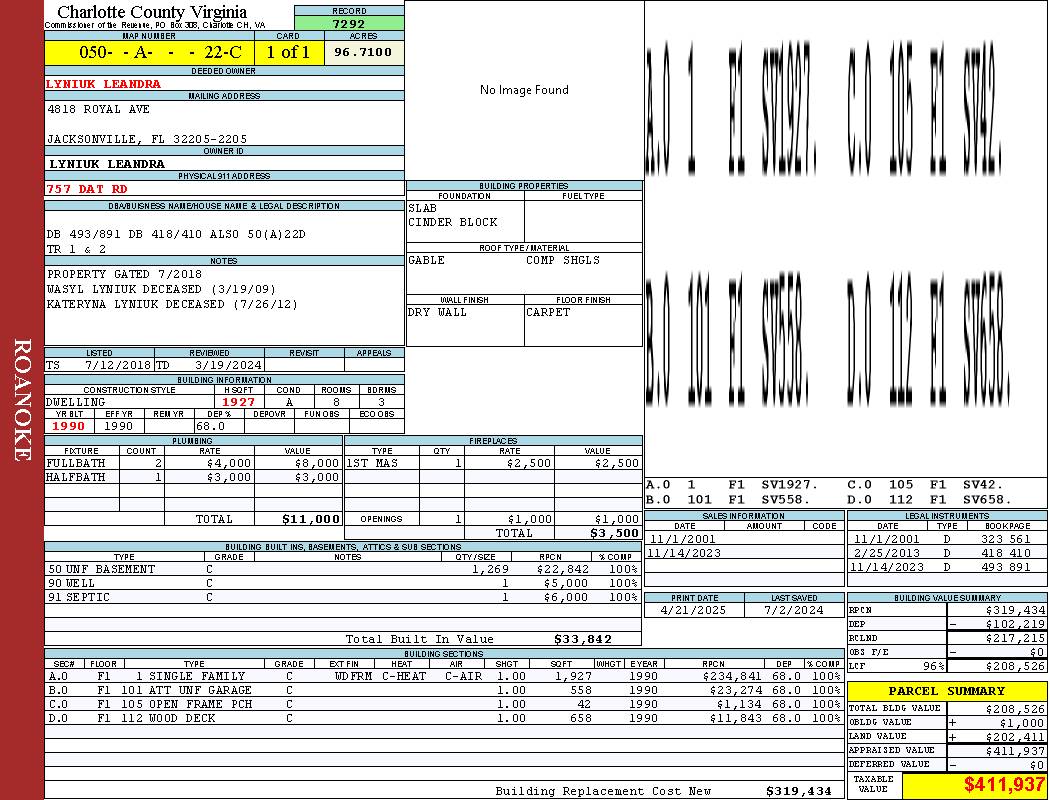Click note KATERYNA LYNIUK DECEASED

pyautogui.click(x=172, y=304)
